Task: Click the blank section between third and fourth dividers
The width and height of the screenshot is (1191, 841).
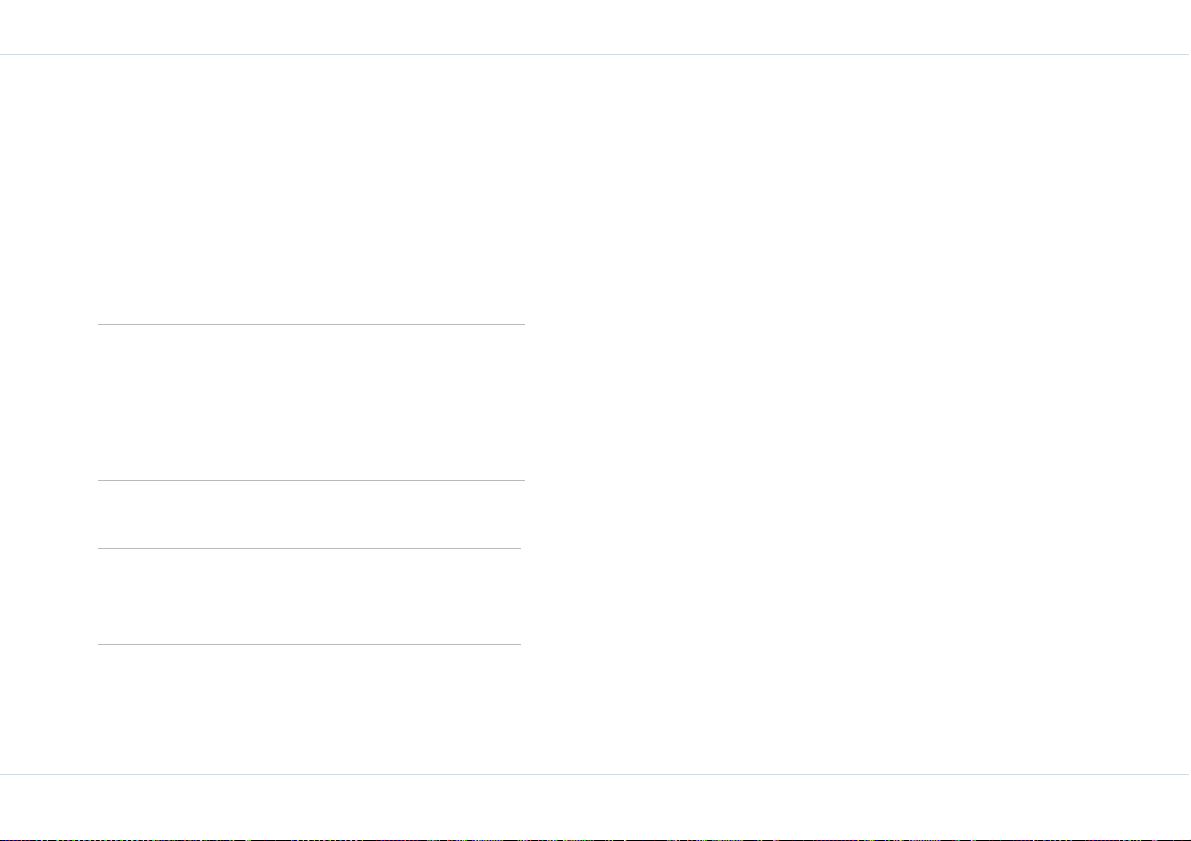Action: tap(309, 596)
